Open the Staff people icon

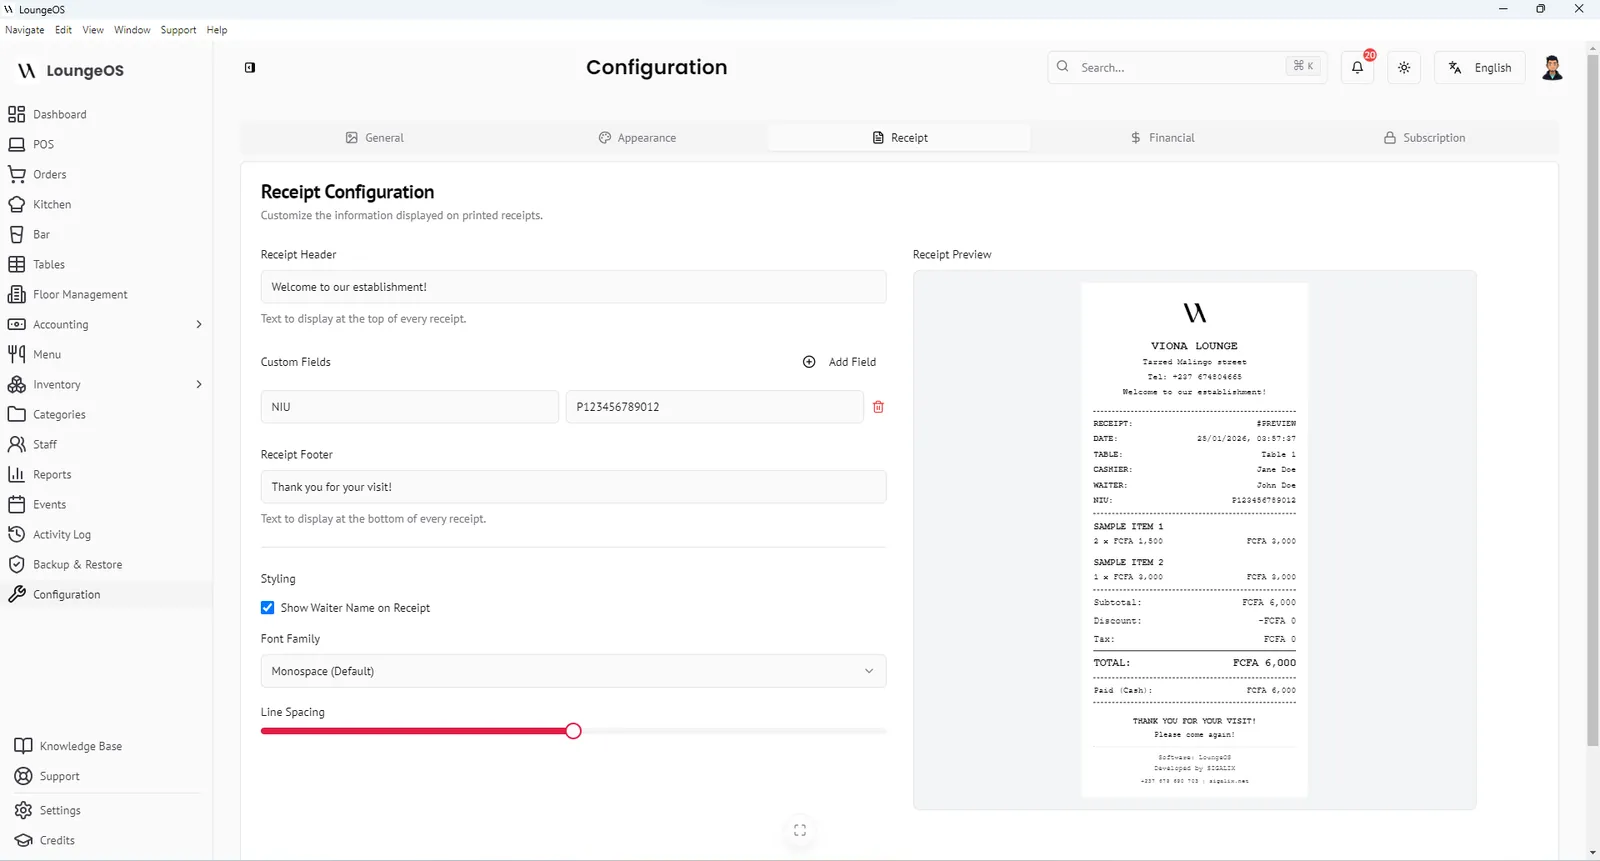click(x=16, y=444)
